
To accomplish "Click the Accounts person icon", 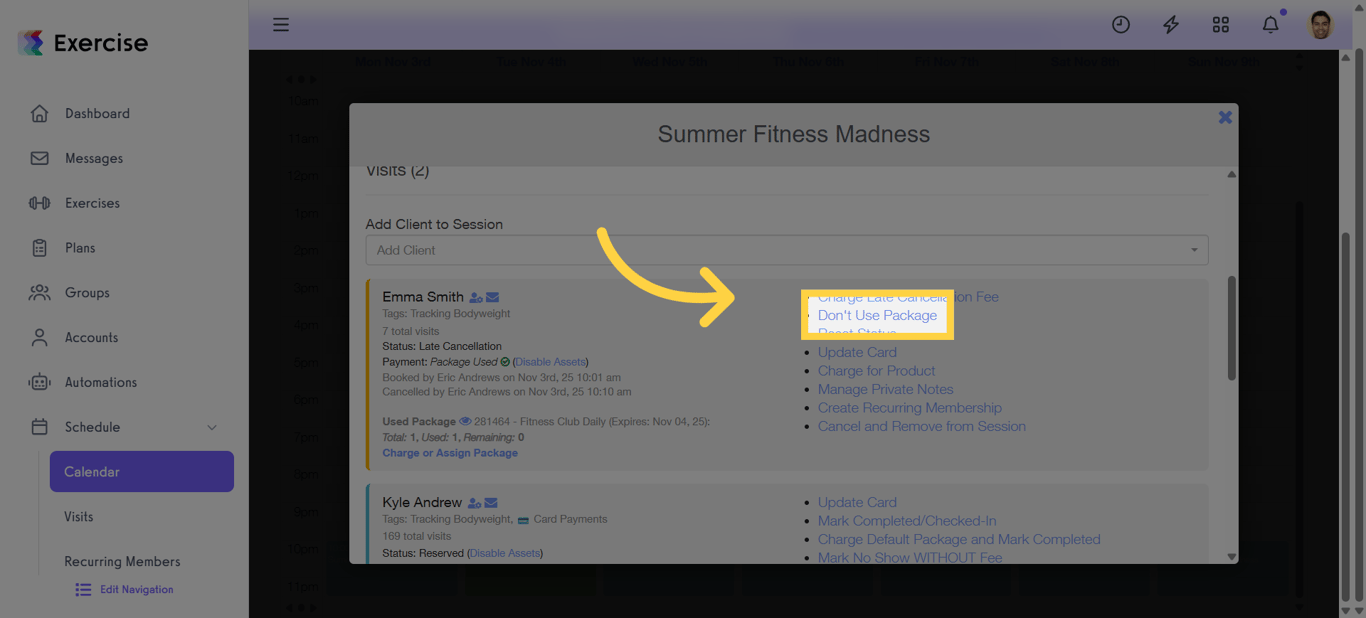I will pyautogui.click(x=39, y=337).
